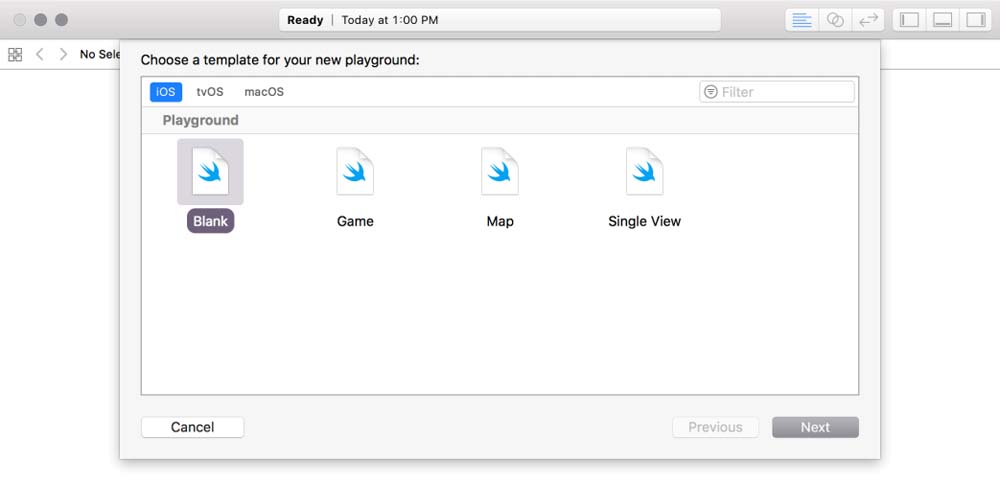Show the assistant editor
The width and height of the screenshot is (1000, 485).
(835, 20)
